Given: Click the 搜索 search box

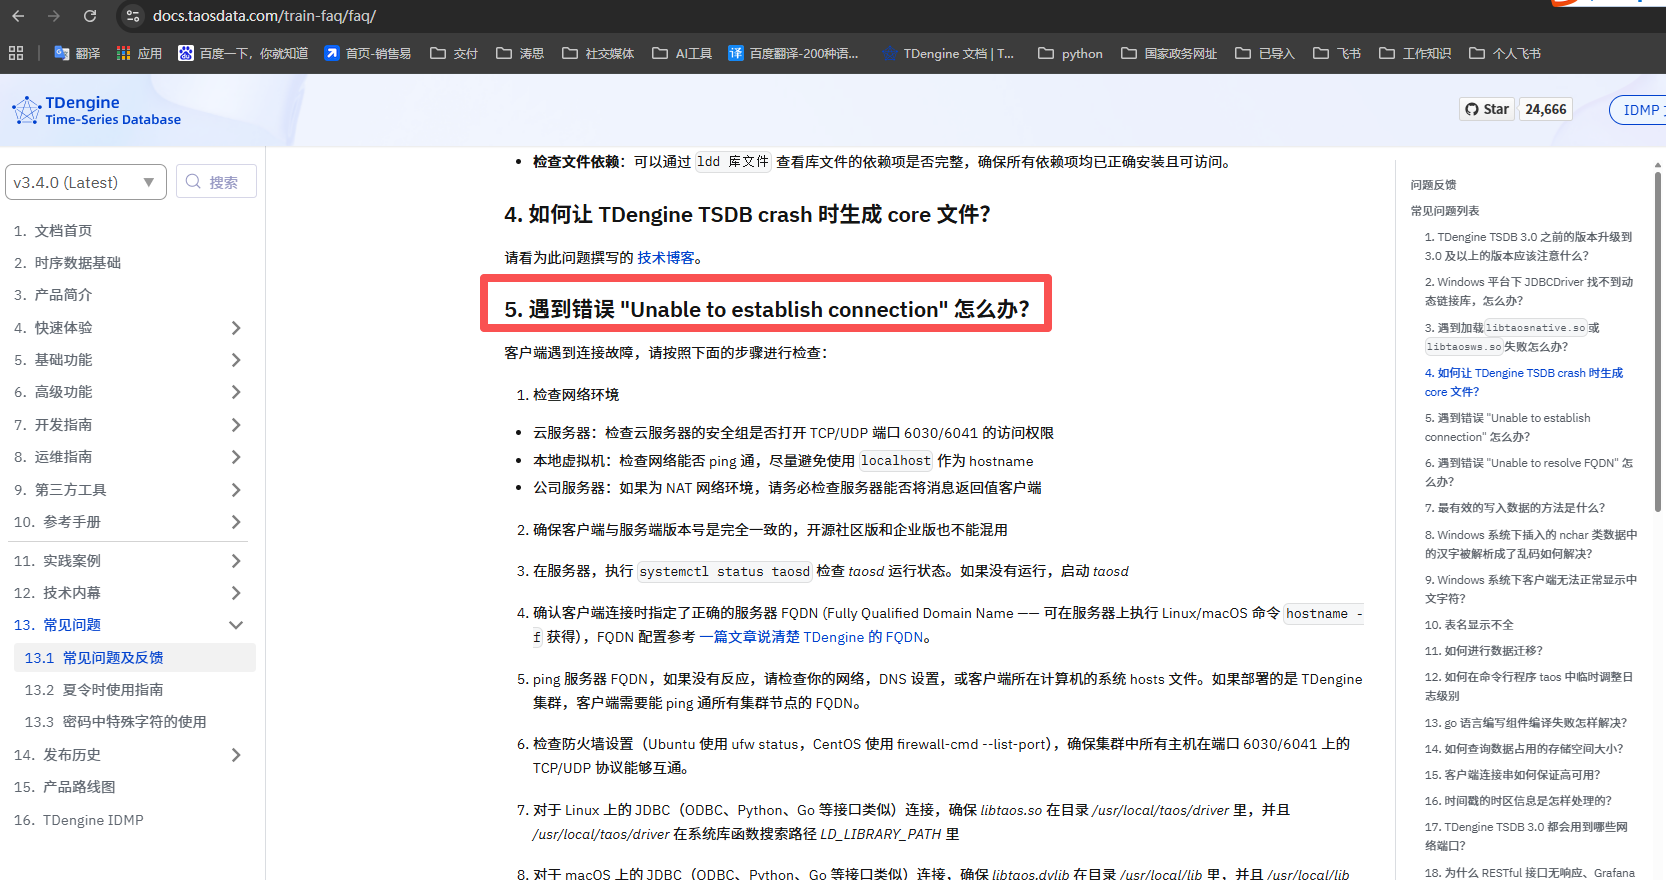Looking at the screenshot, I should 217,182.
